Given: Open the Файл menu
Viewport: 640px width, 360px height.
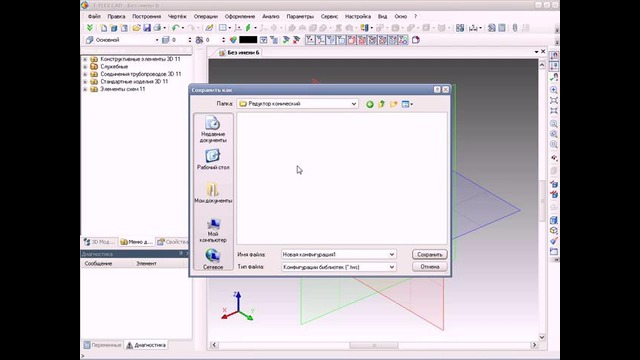Looking at the screenshot, I should pyautogui.click(x=94, y=16).
